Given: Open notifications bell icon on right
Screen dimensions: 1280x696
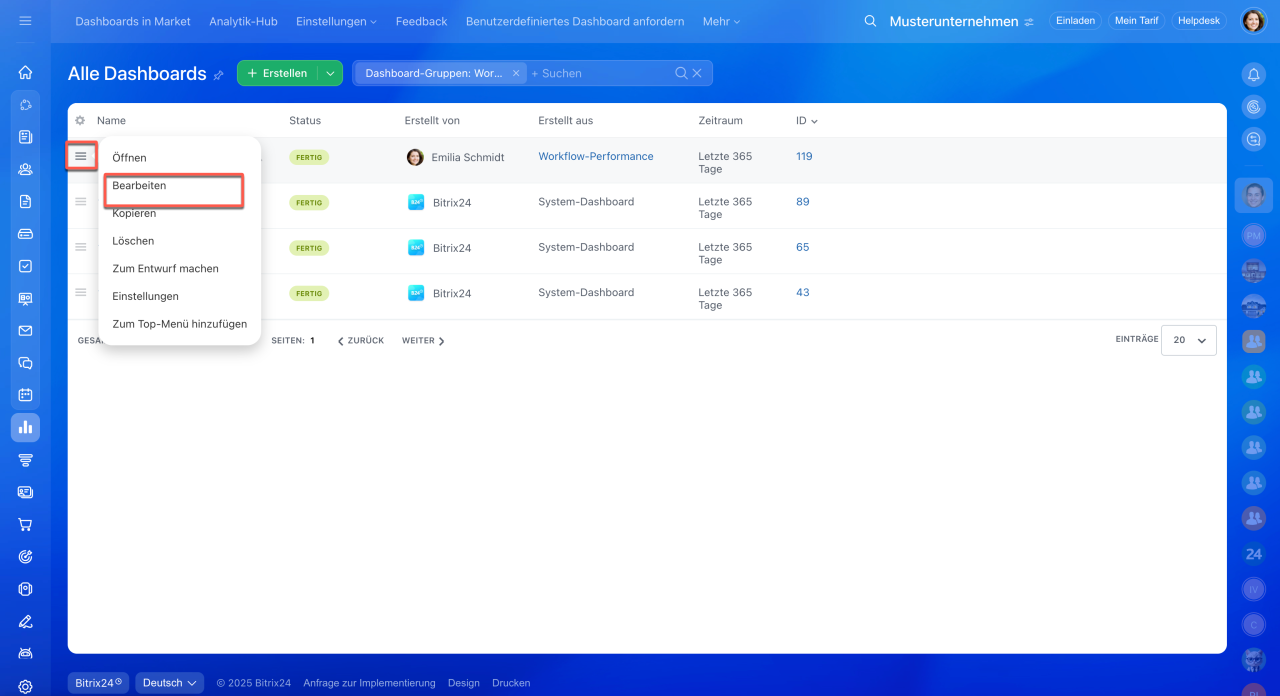Looking at the screenshot, I should click(1253, 74).
